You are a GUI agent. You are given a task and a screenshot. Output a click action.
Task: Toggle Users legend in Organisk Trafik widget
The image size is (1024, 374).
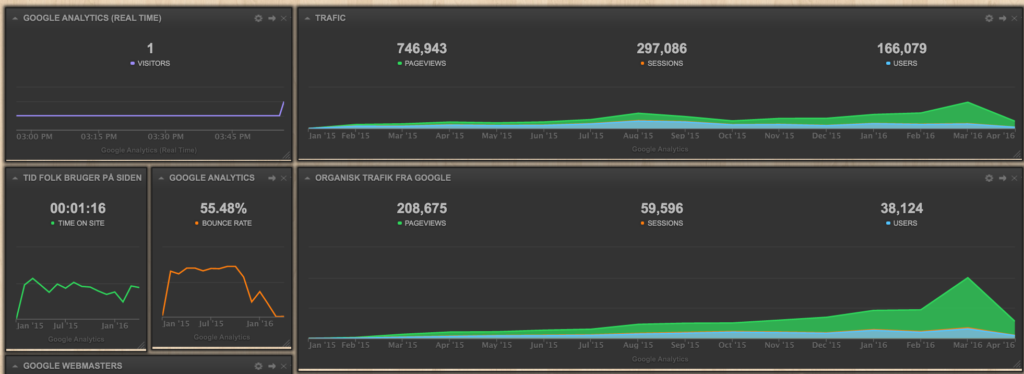901,223
